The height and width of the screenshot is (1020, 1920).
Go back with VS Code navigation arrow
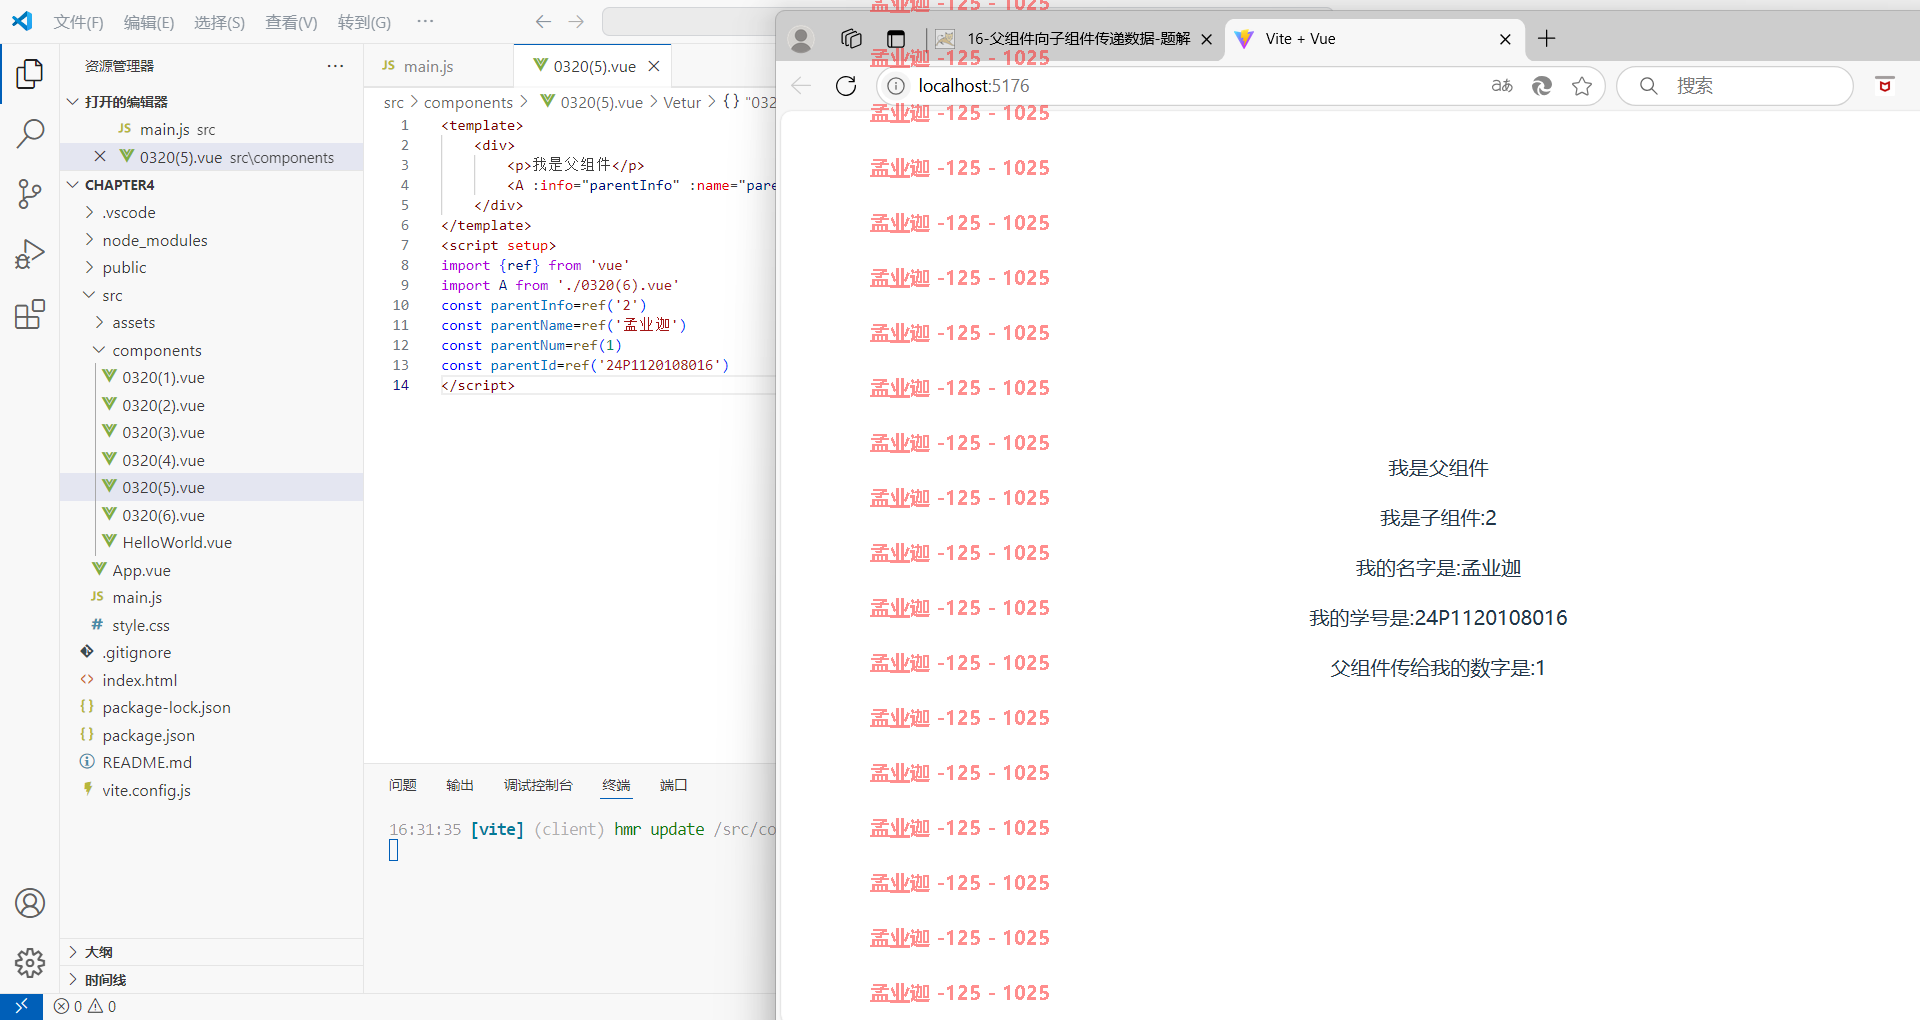point(543,21)
